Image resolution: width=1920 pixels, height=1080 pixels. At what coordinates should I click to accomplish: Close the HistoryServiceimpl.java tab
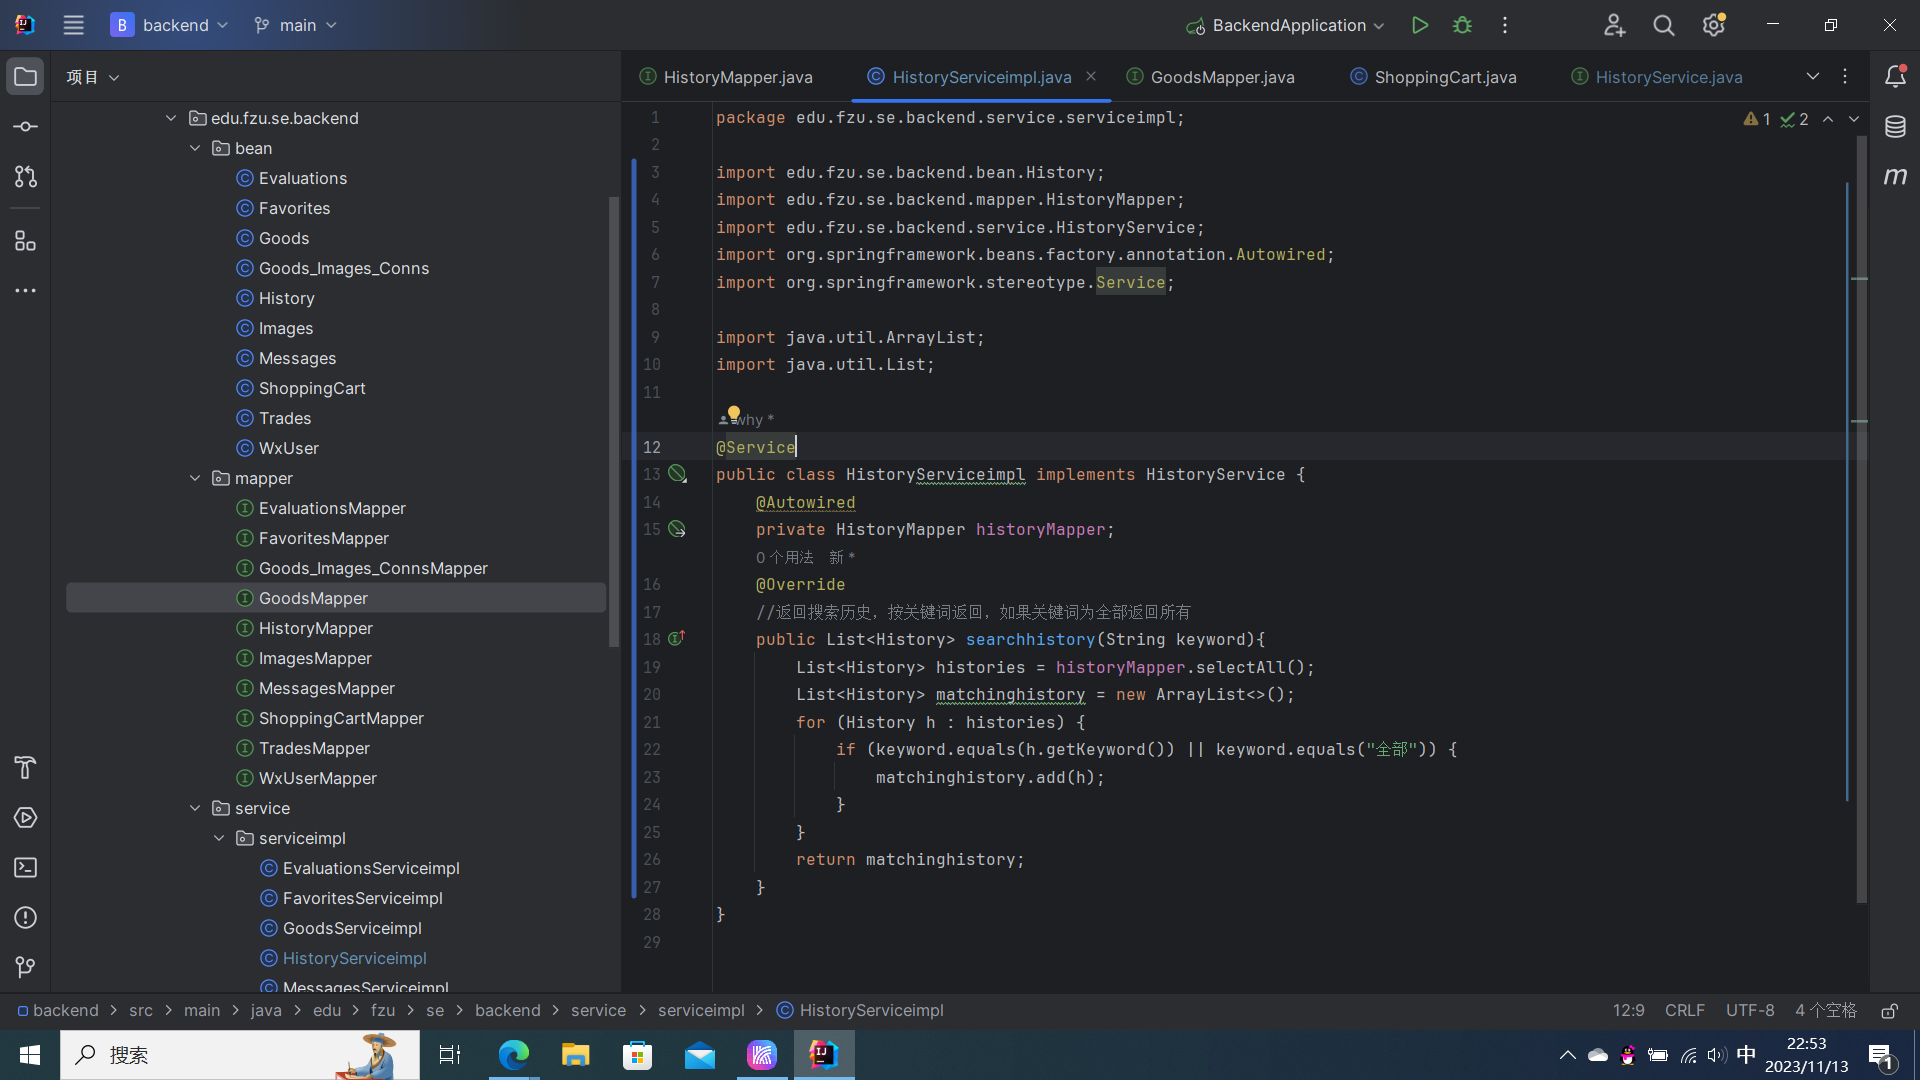pyautogui.click(x=1091, y=76)
